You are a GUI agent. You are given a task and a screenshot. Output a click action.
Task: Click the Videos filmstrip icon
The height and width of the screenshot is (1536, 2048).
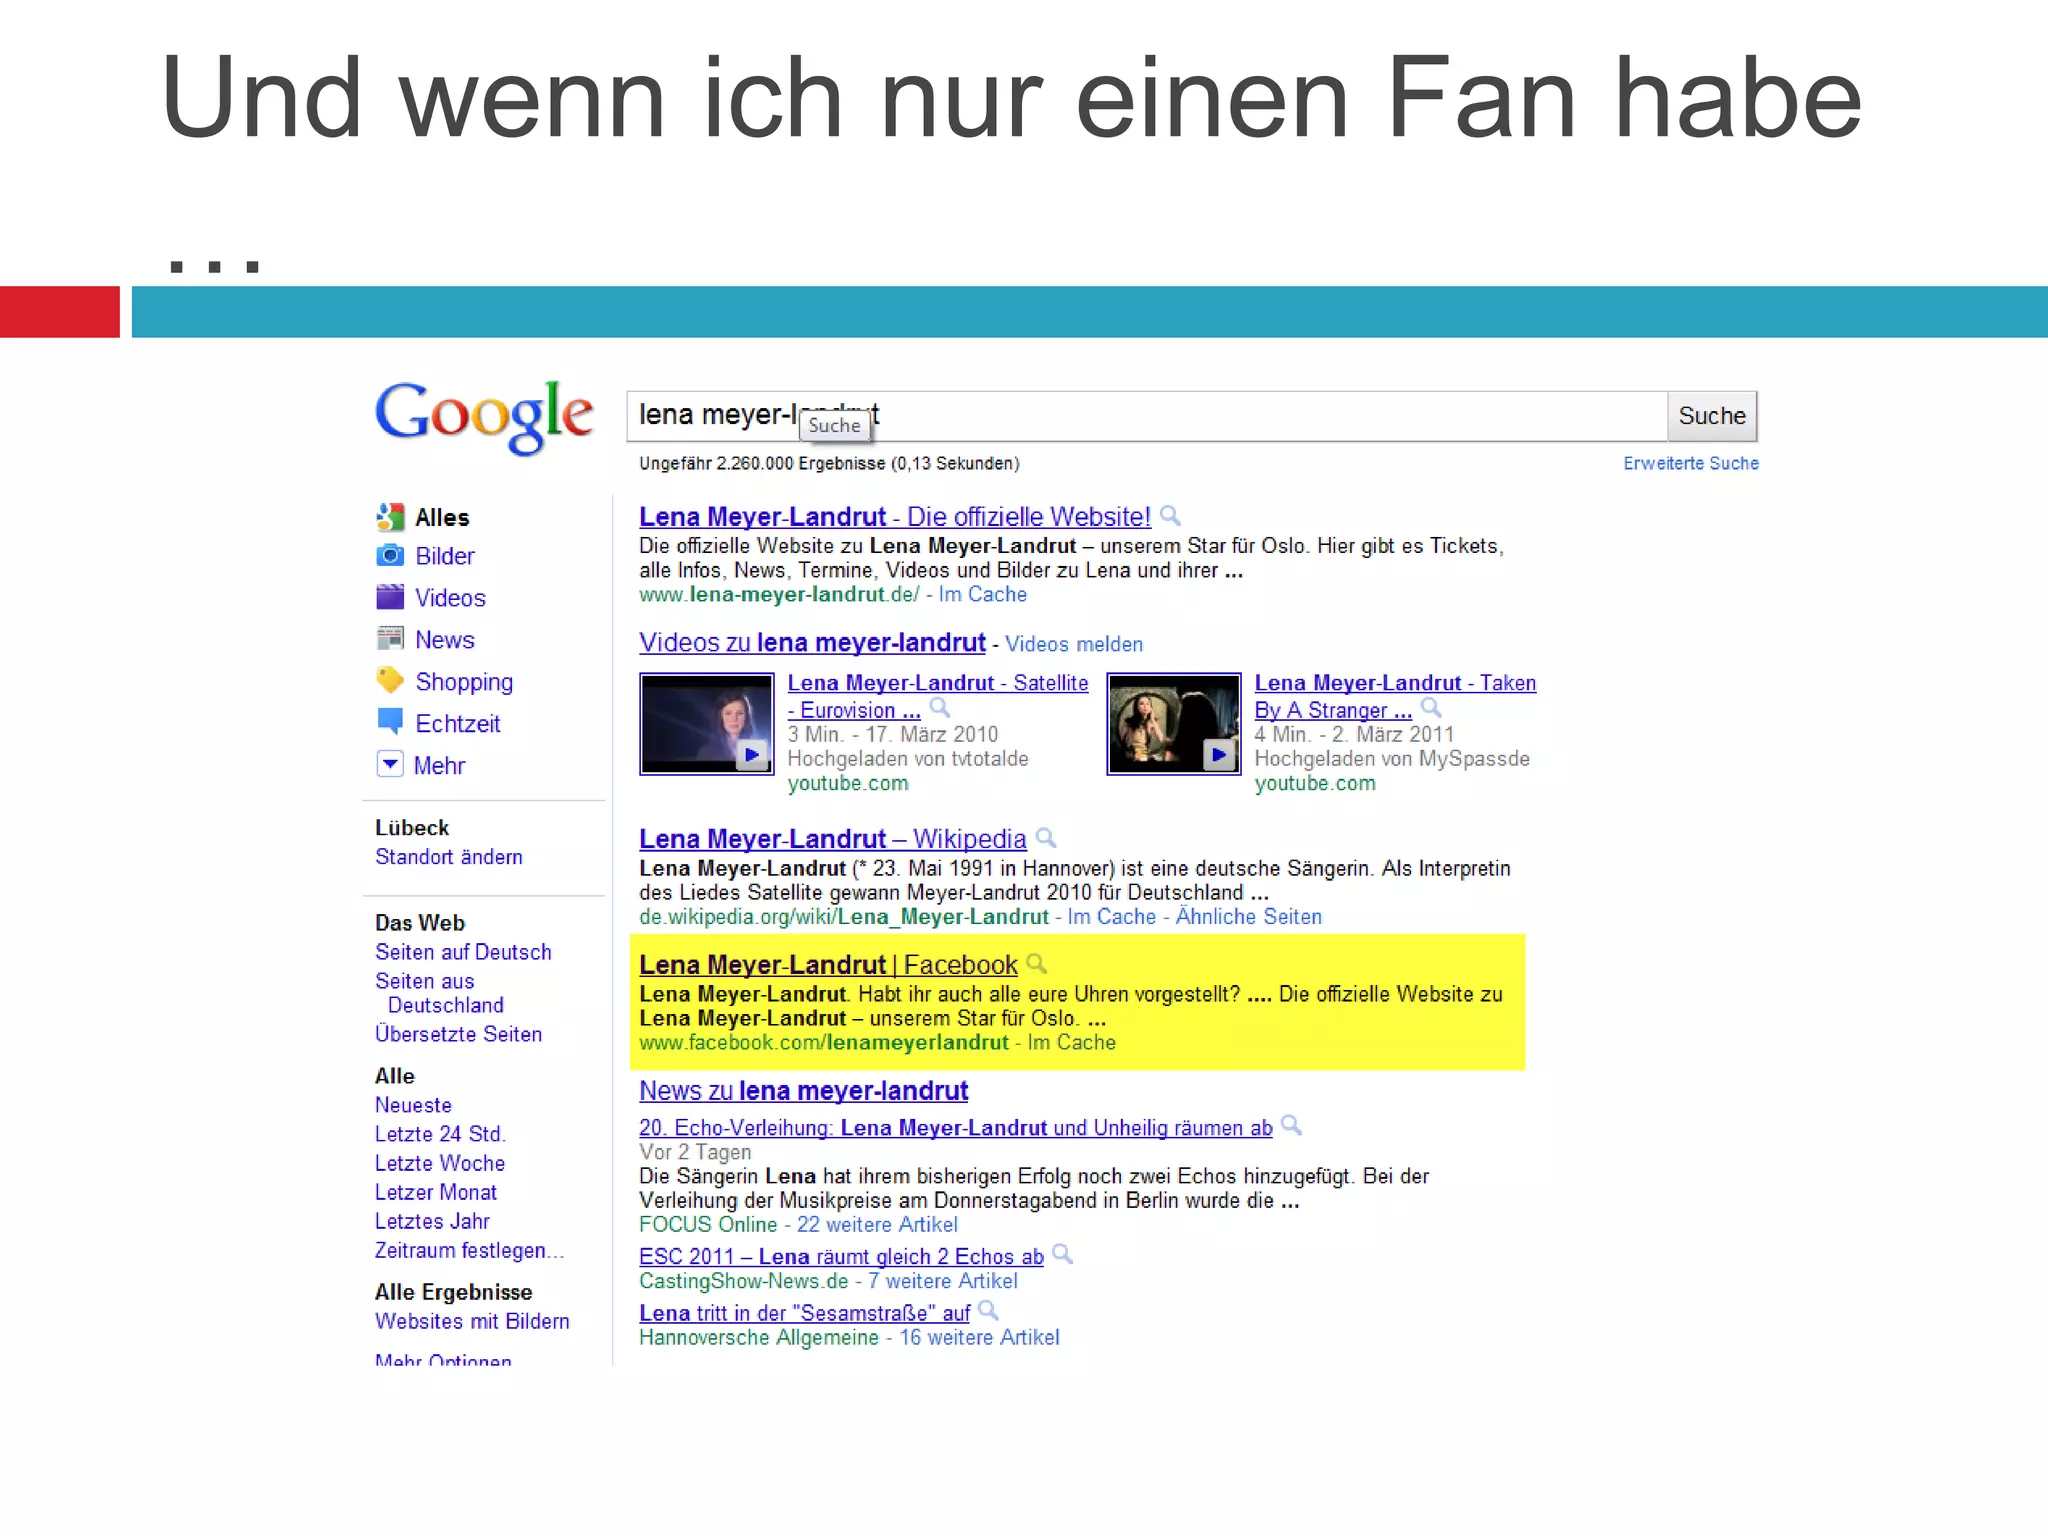390,597
